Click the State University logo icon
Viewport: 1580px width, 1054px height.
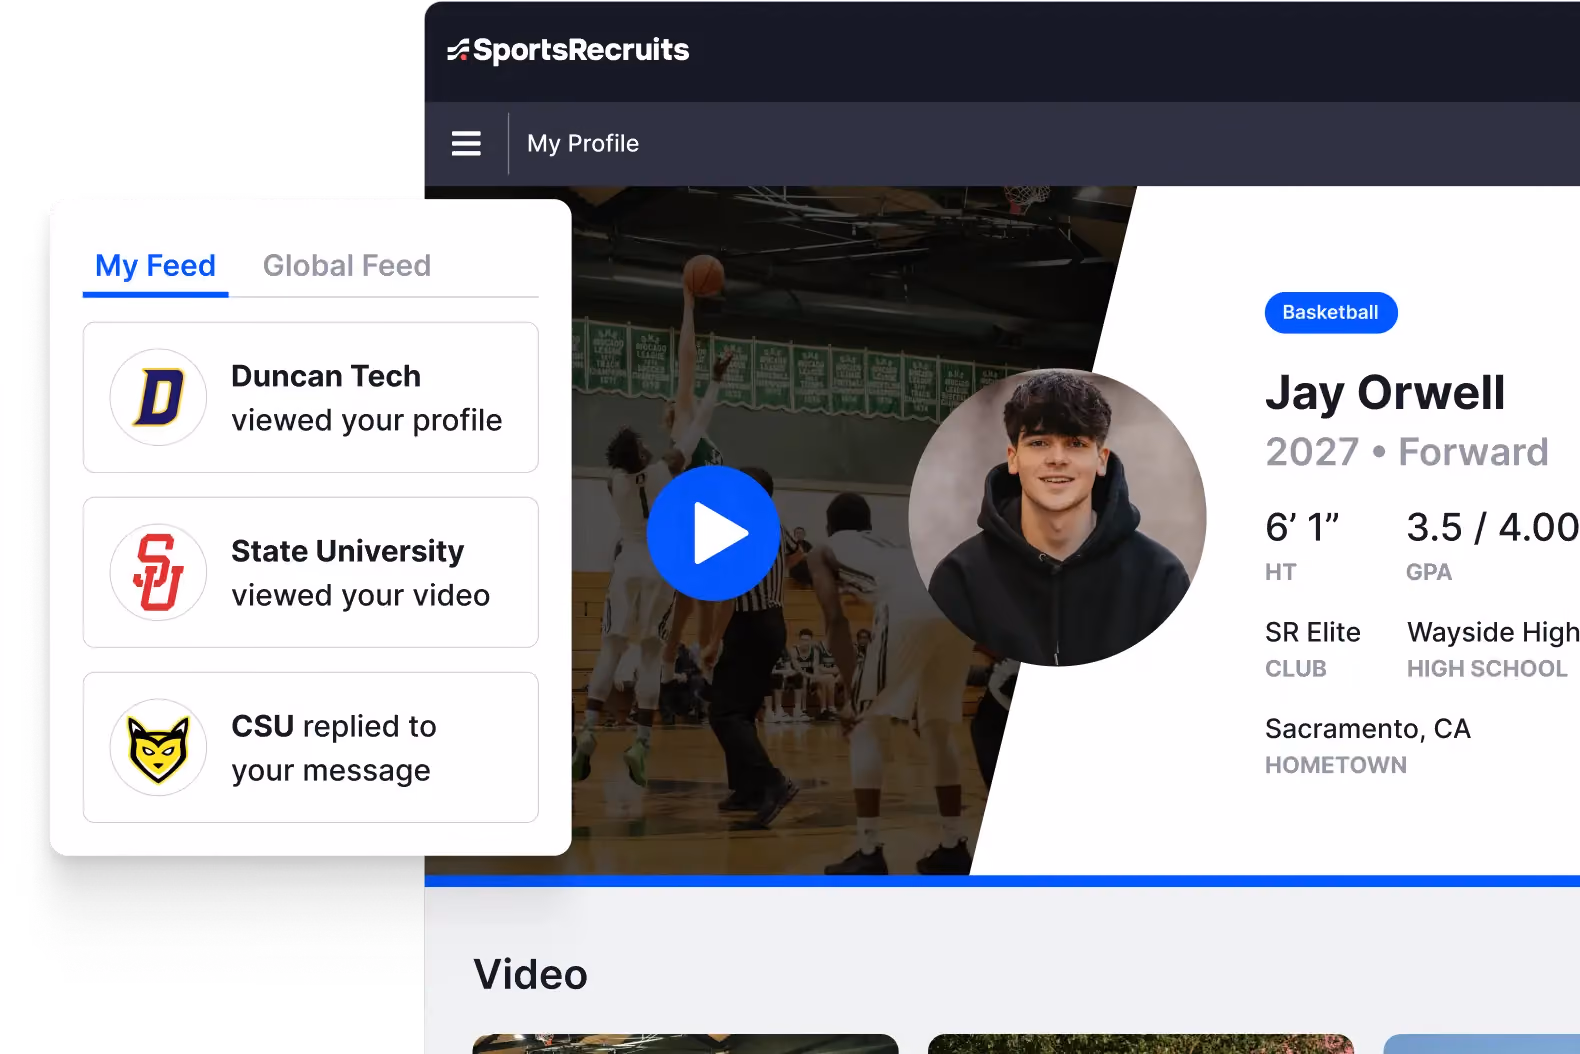click(158, 572)
